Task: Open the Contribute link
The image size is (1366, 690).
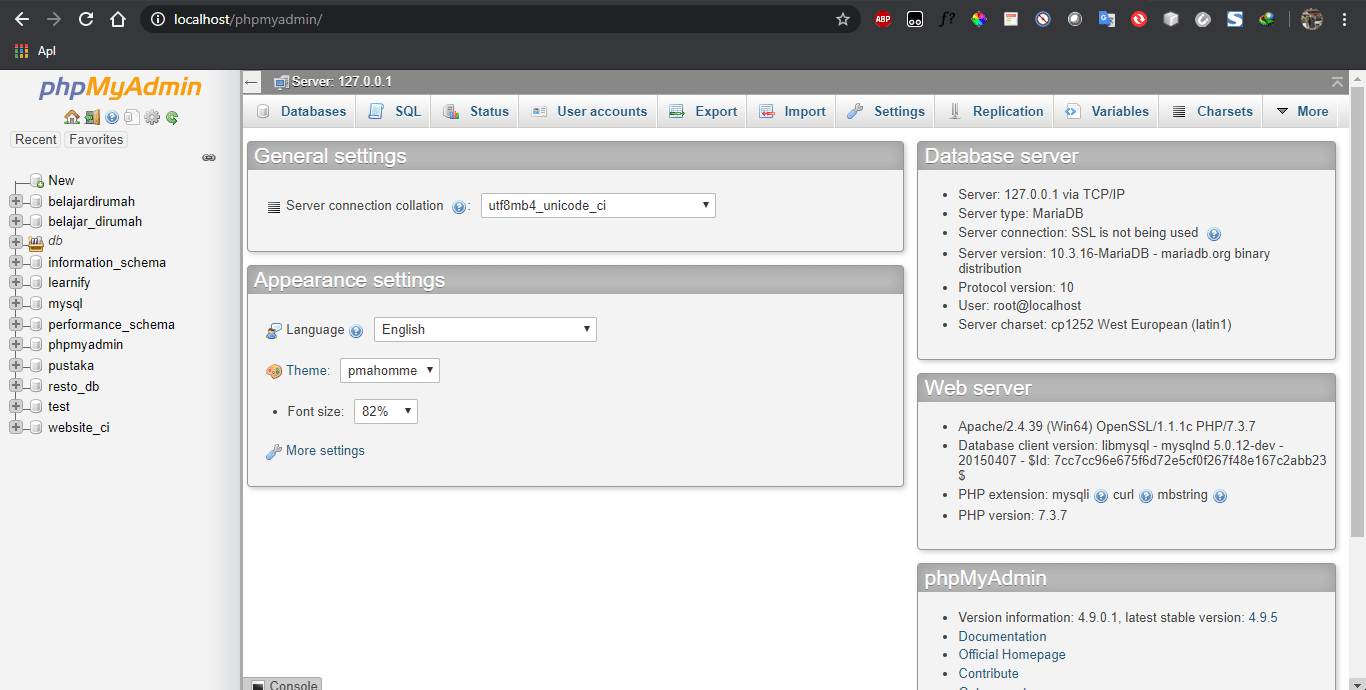Action: pos(988,674)
